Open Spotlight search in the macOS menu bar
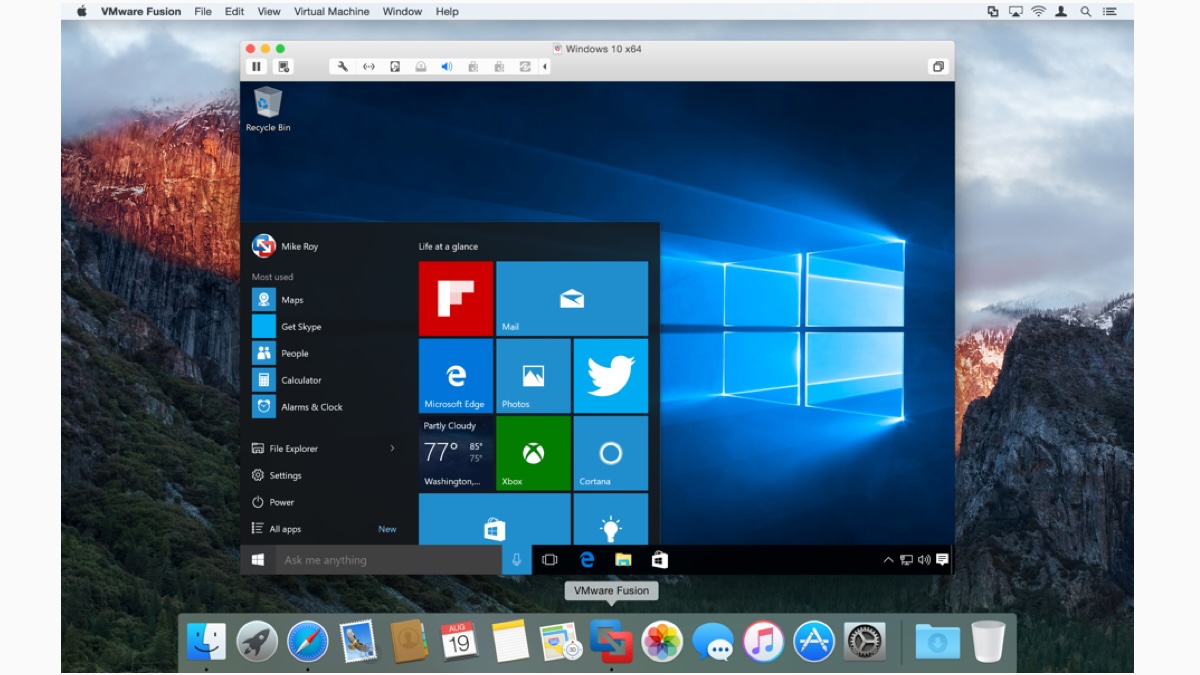The width and height of the screenshot is (1200, 675). coord(1086,11)
